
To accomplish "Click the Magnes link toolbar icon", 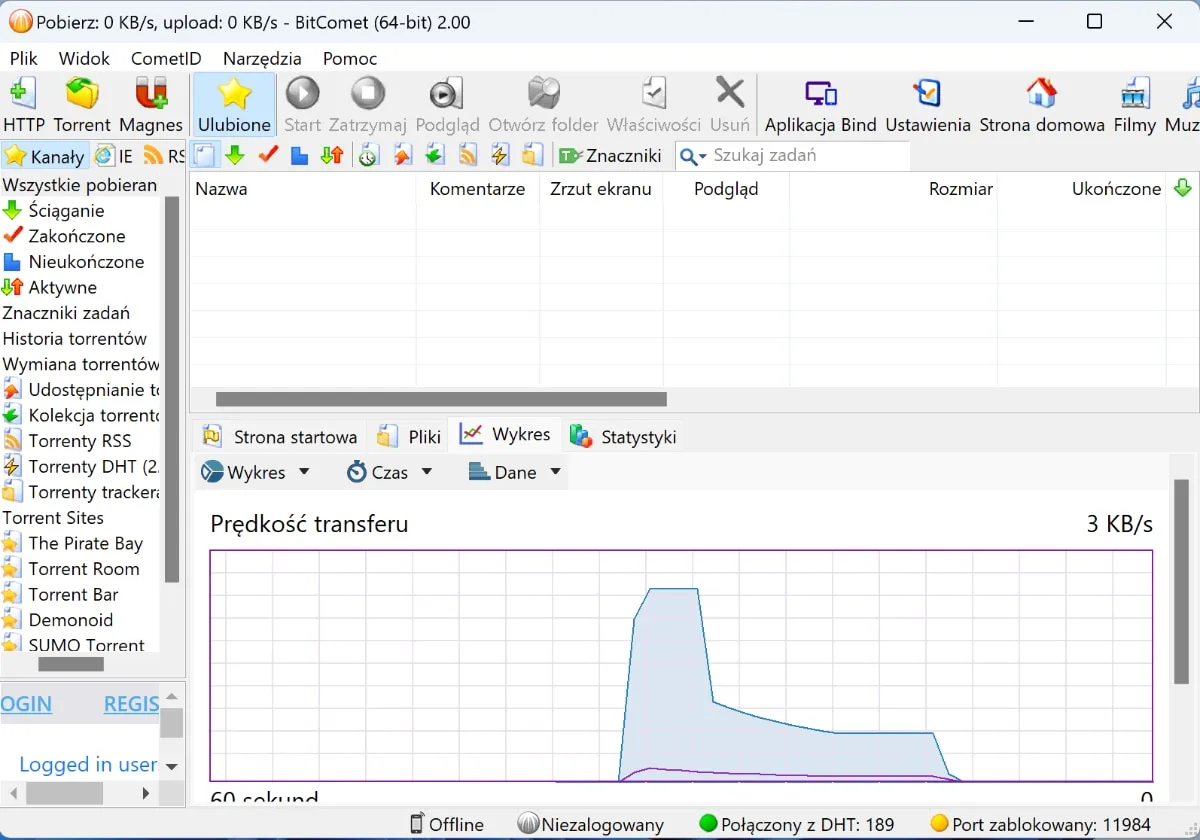I will 151,104.
